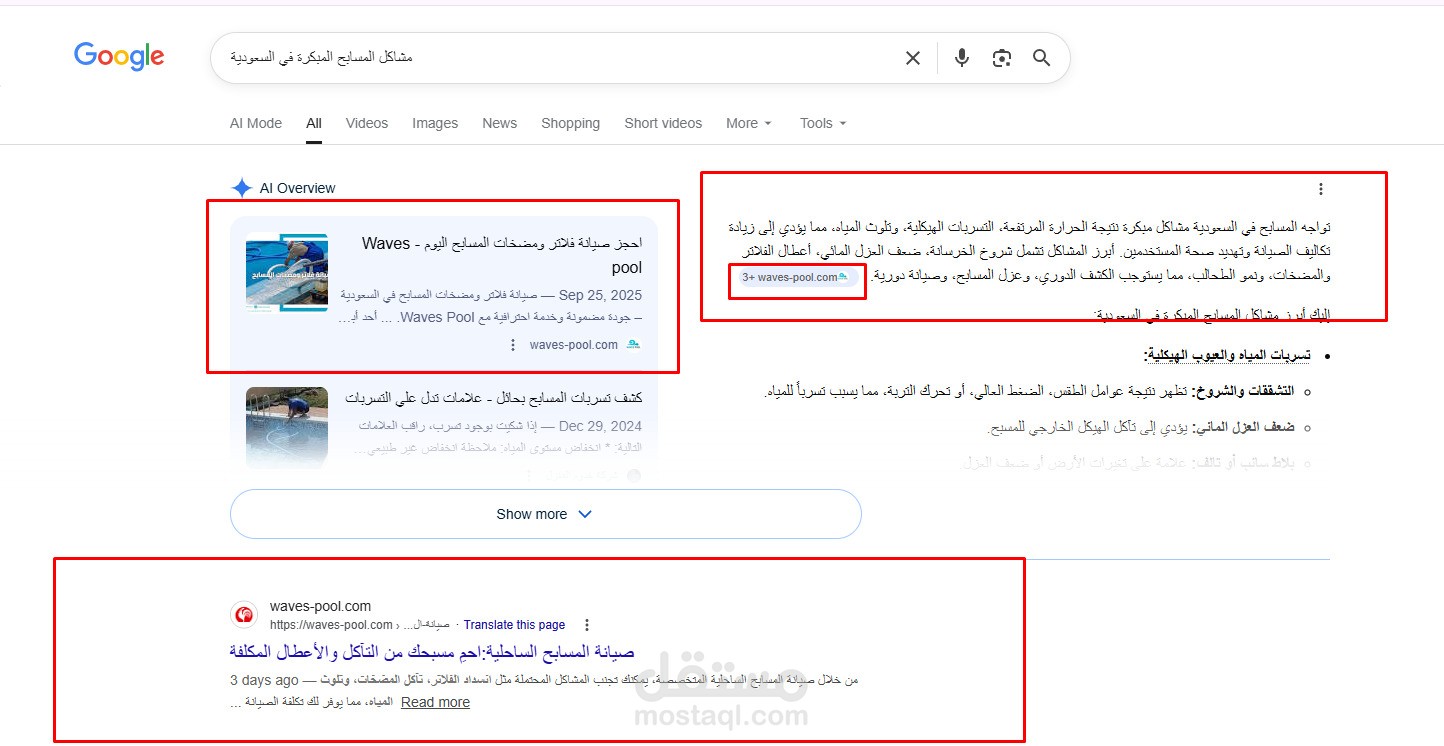Switch to AI Mode tab
Viewport: 1444px width, 746px height.
(256, 123)
